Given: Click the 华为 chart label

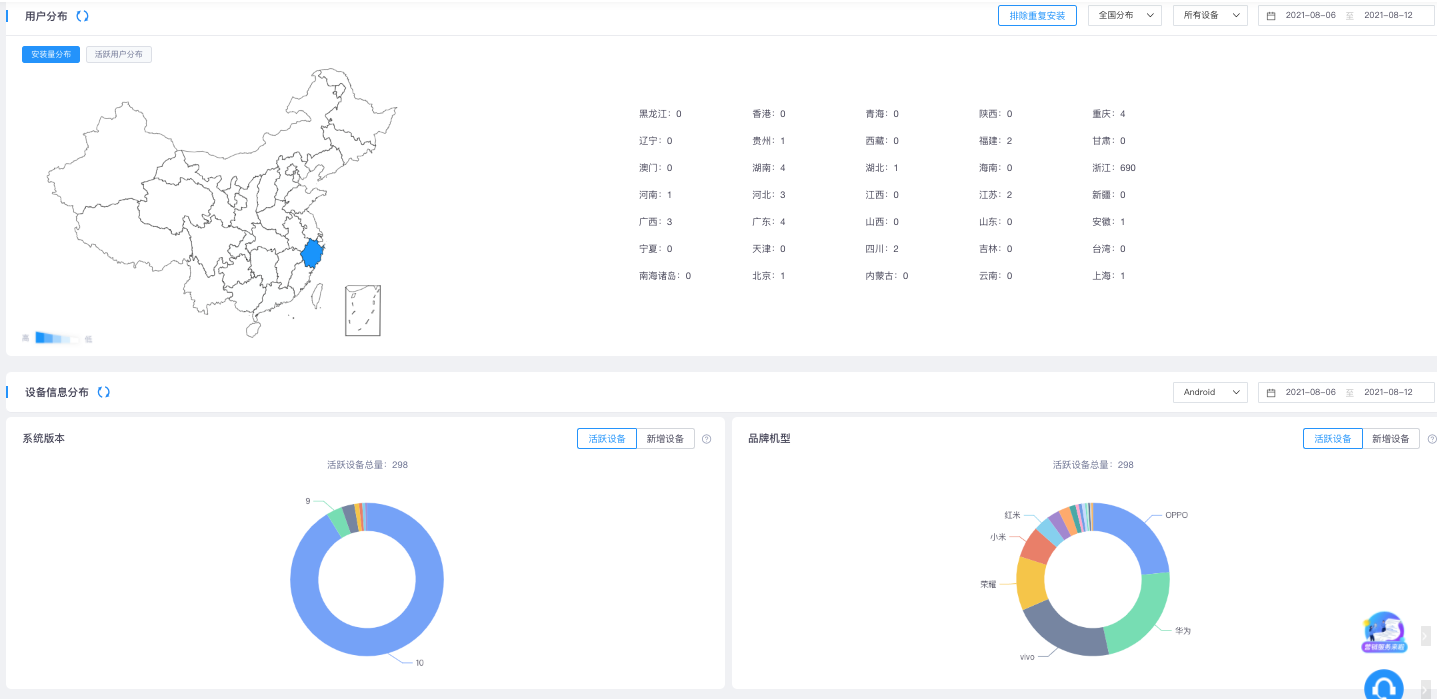Looking at the screenshot, I should [1182, 631].
